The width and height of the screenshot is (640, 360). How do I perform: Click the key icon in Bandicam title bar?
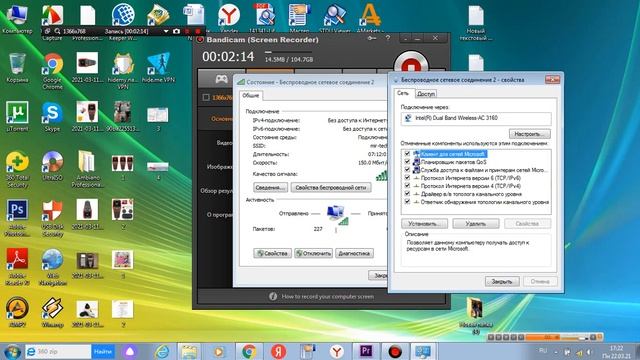371,38
